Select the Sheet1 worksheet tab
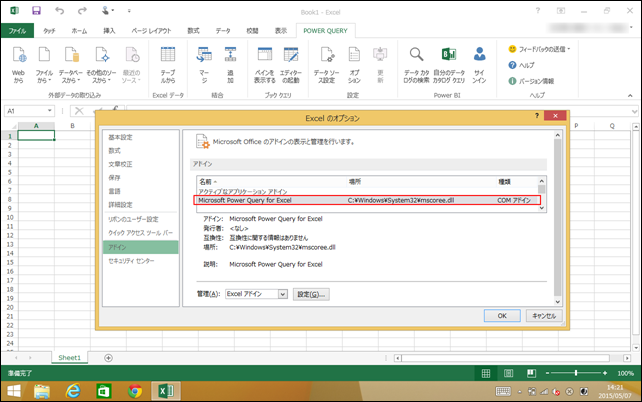 pos(70,358)
